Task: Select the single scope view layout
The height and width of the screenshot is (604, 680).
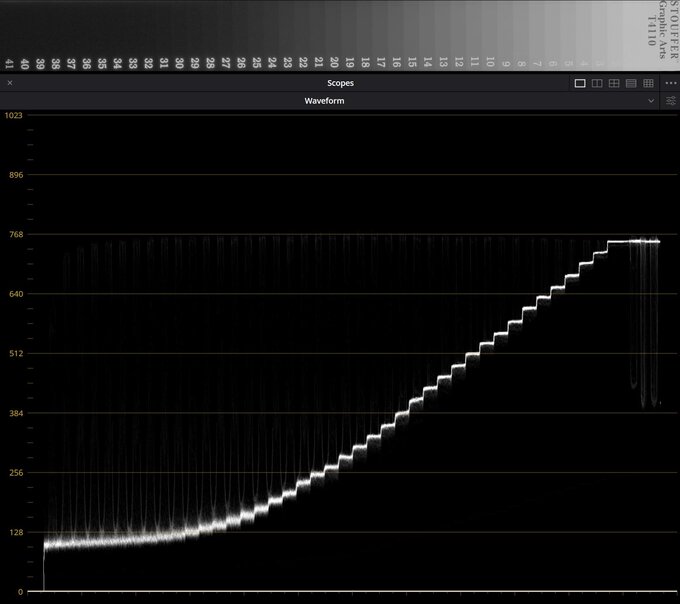Action: [580, 83]
